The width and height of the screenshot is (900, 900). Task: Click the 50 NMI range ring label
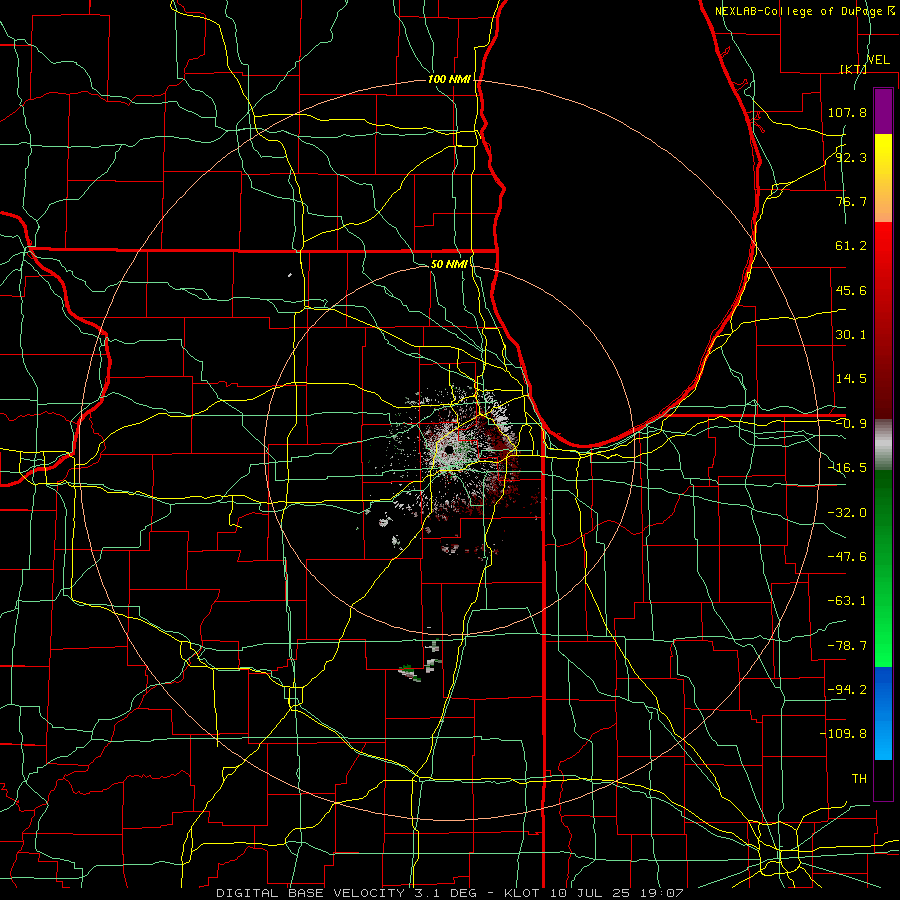449,264
